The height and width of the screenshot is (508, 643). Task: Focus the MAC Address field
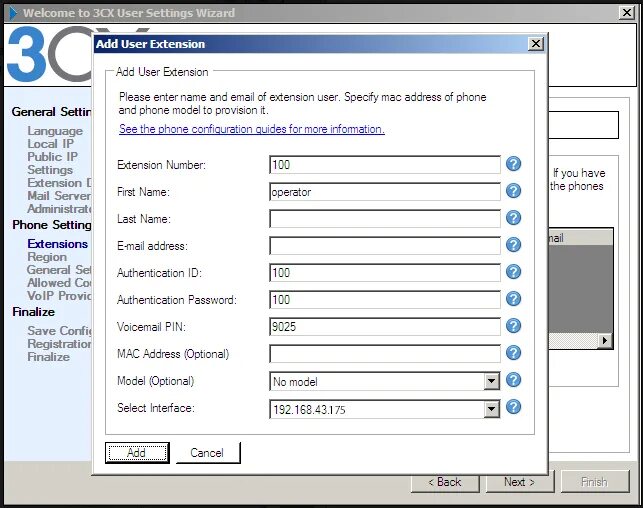tap(385, 354)
